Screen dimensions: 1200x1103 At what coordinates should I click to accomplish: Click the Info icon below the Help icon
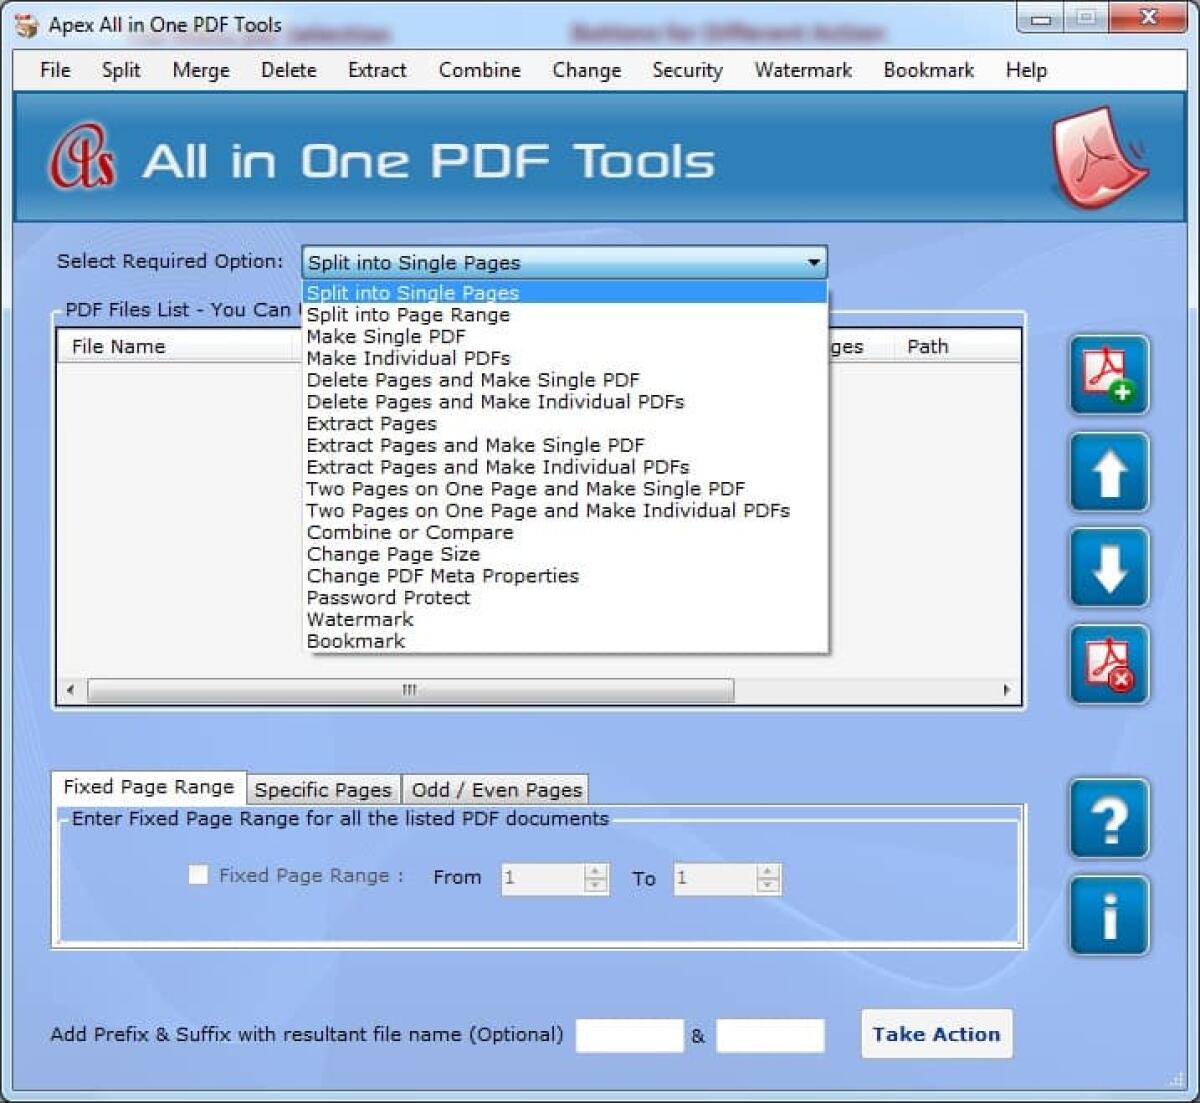[1108, 916]
